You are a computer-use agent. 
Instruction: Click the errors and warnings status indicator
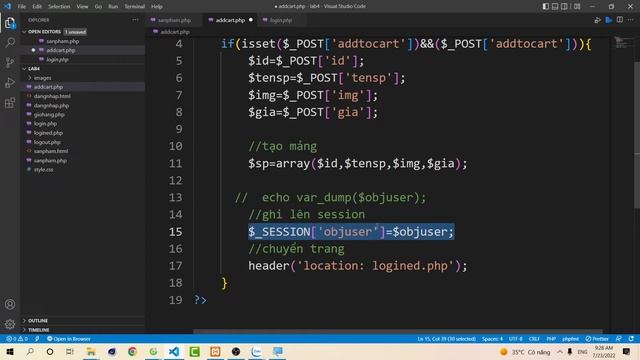tap(17, 339)
